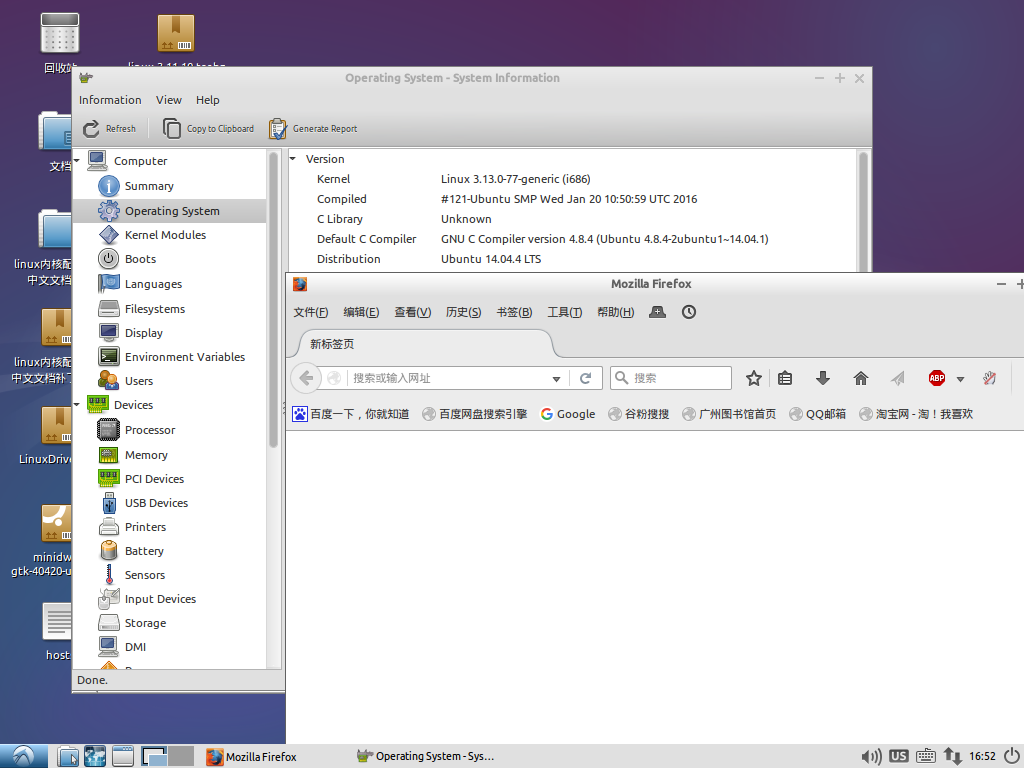Open the network connections tray icon
This screenshot has width=1024, height=768.
[952, 756]
